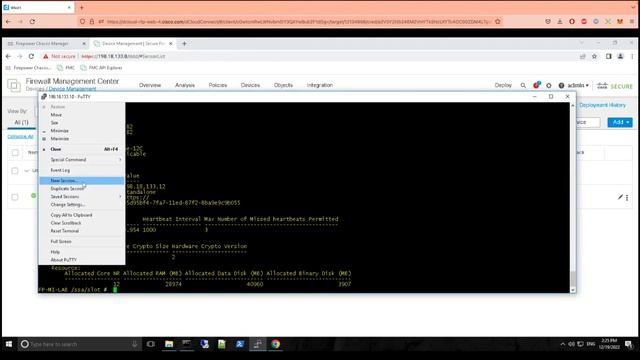Viewport: 640px width, 360px height.
Task: Click the edit pencil icon in device row
Action: [620, 197]
